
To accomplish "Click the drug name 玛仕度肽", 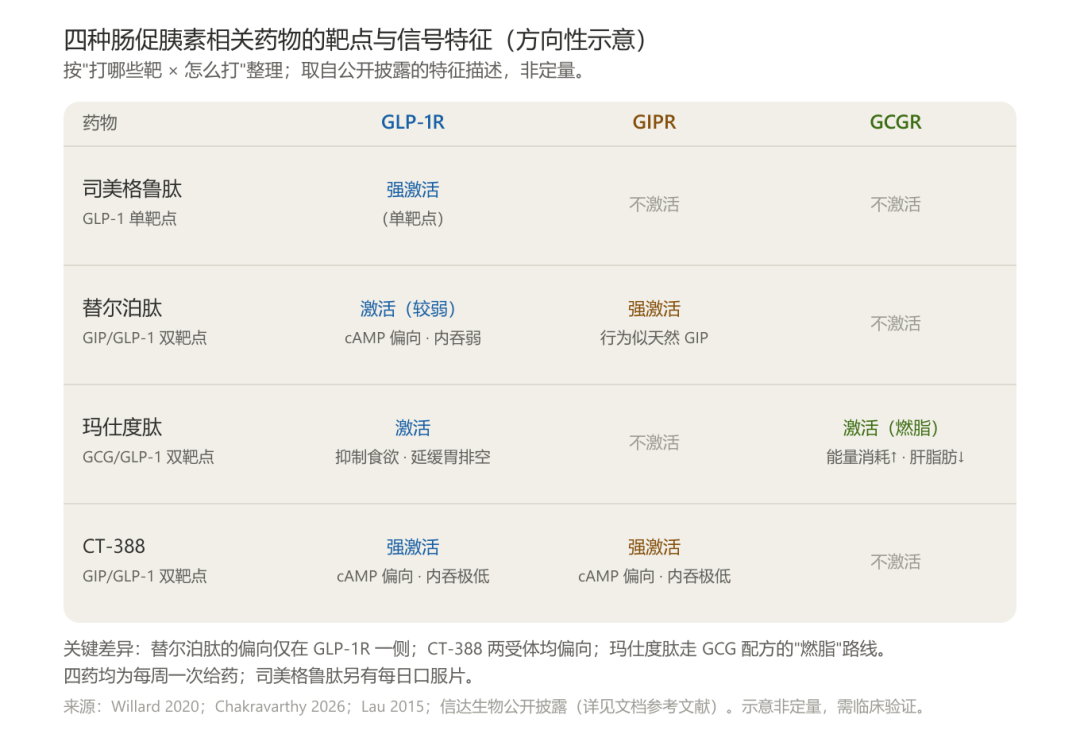I will pos(122,427).
